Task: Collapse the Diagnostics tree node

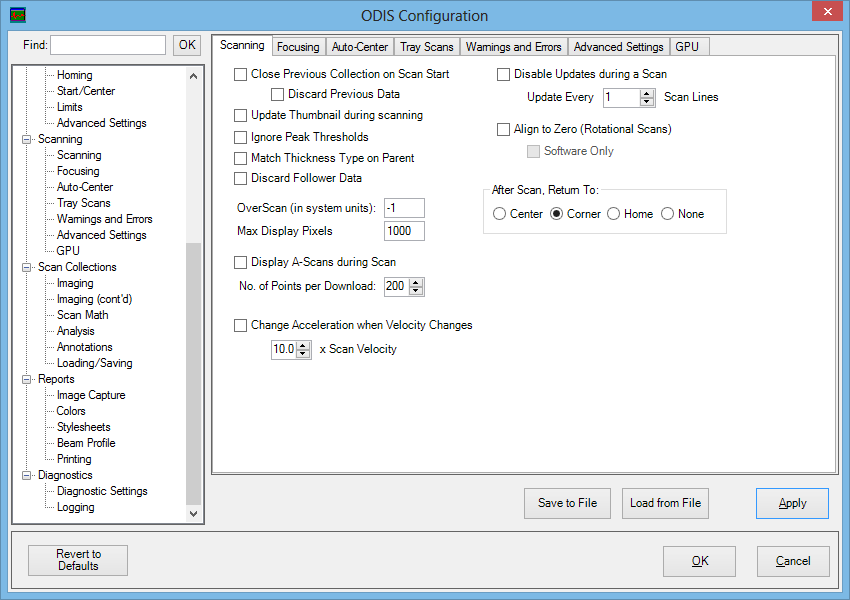Action: [x=27, y=475]
